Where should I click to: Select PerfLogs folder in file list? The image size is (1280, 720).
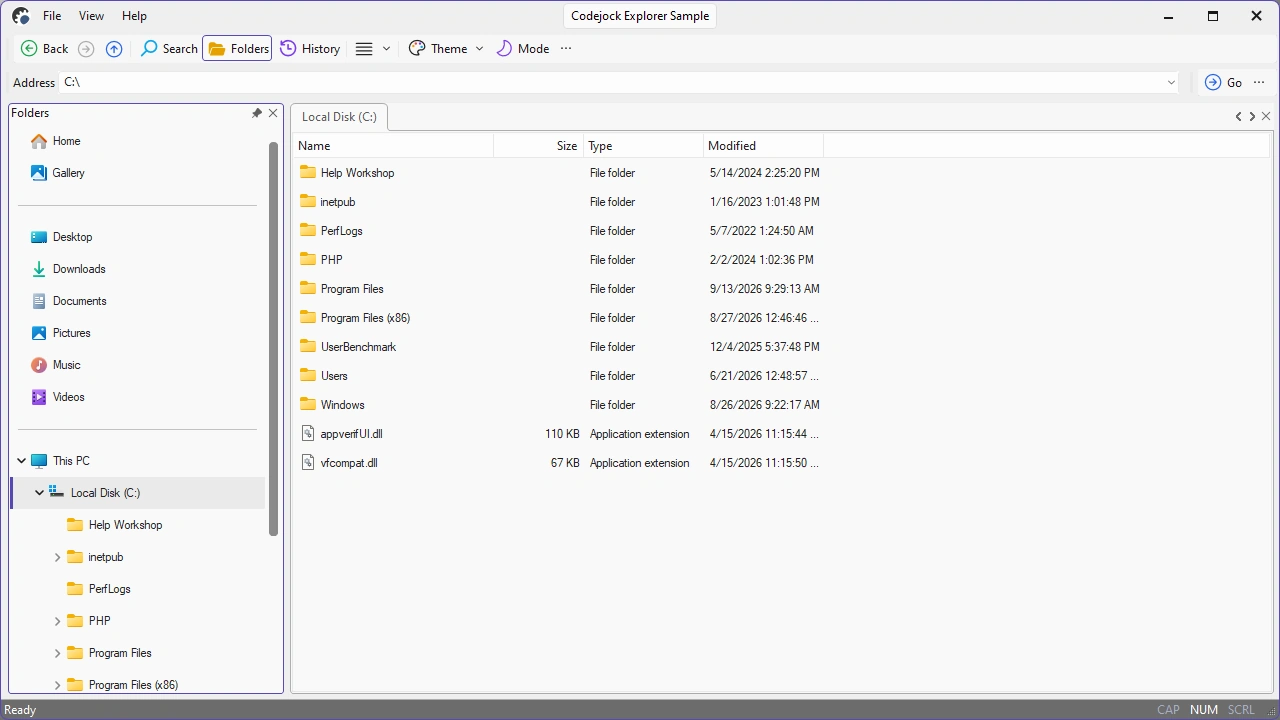point(341,231)
